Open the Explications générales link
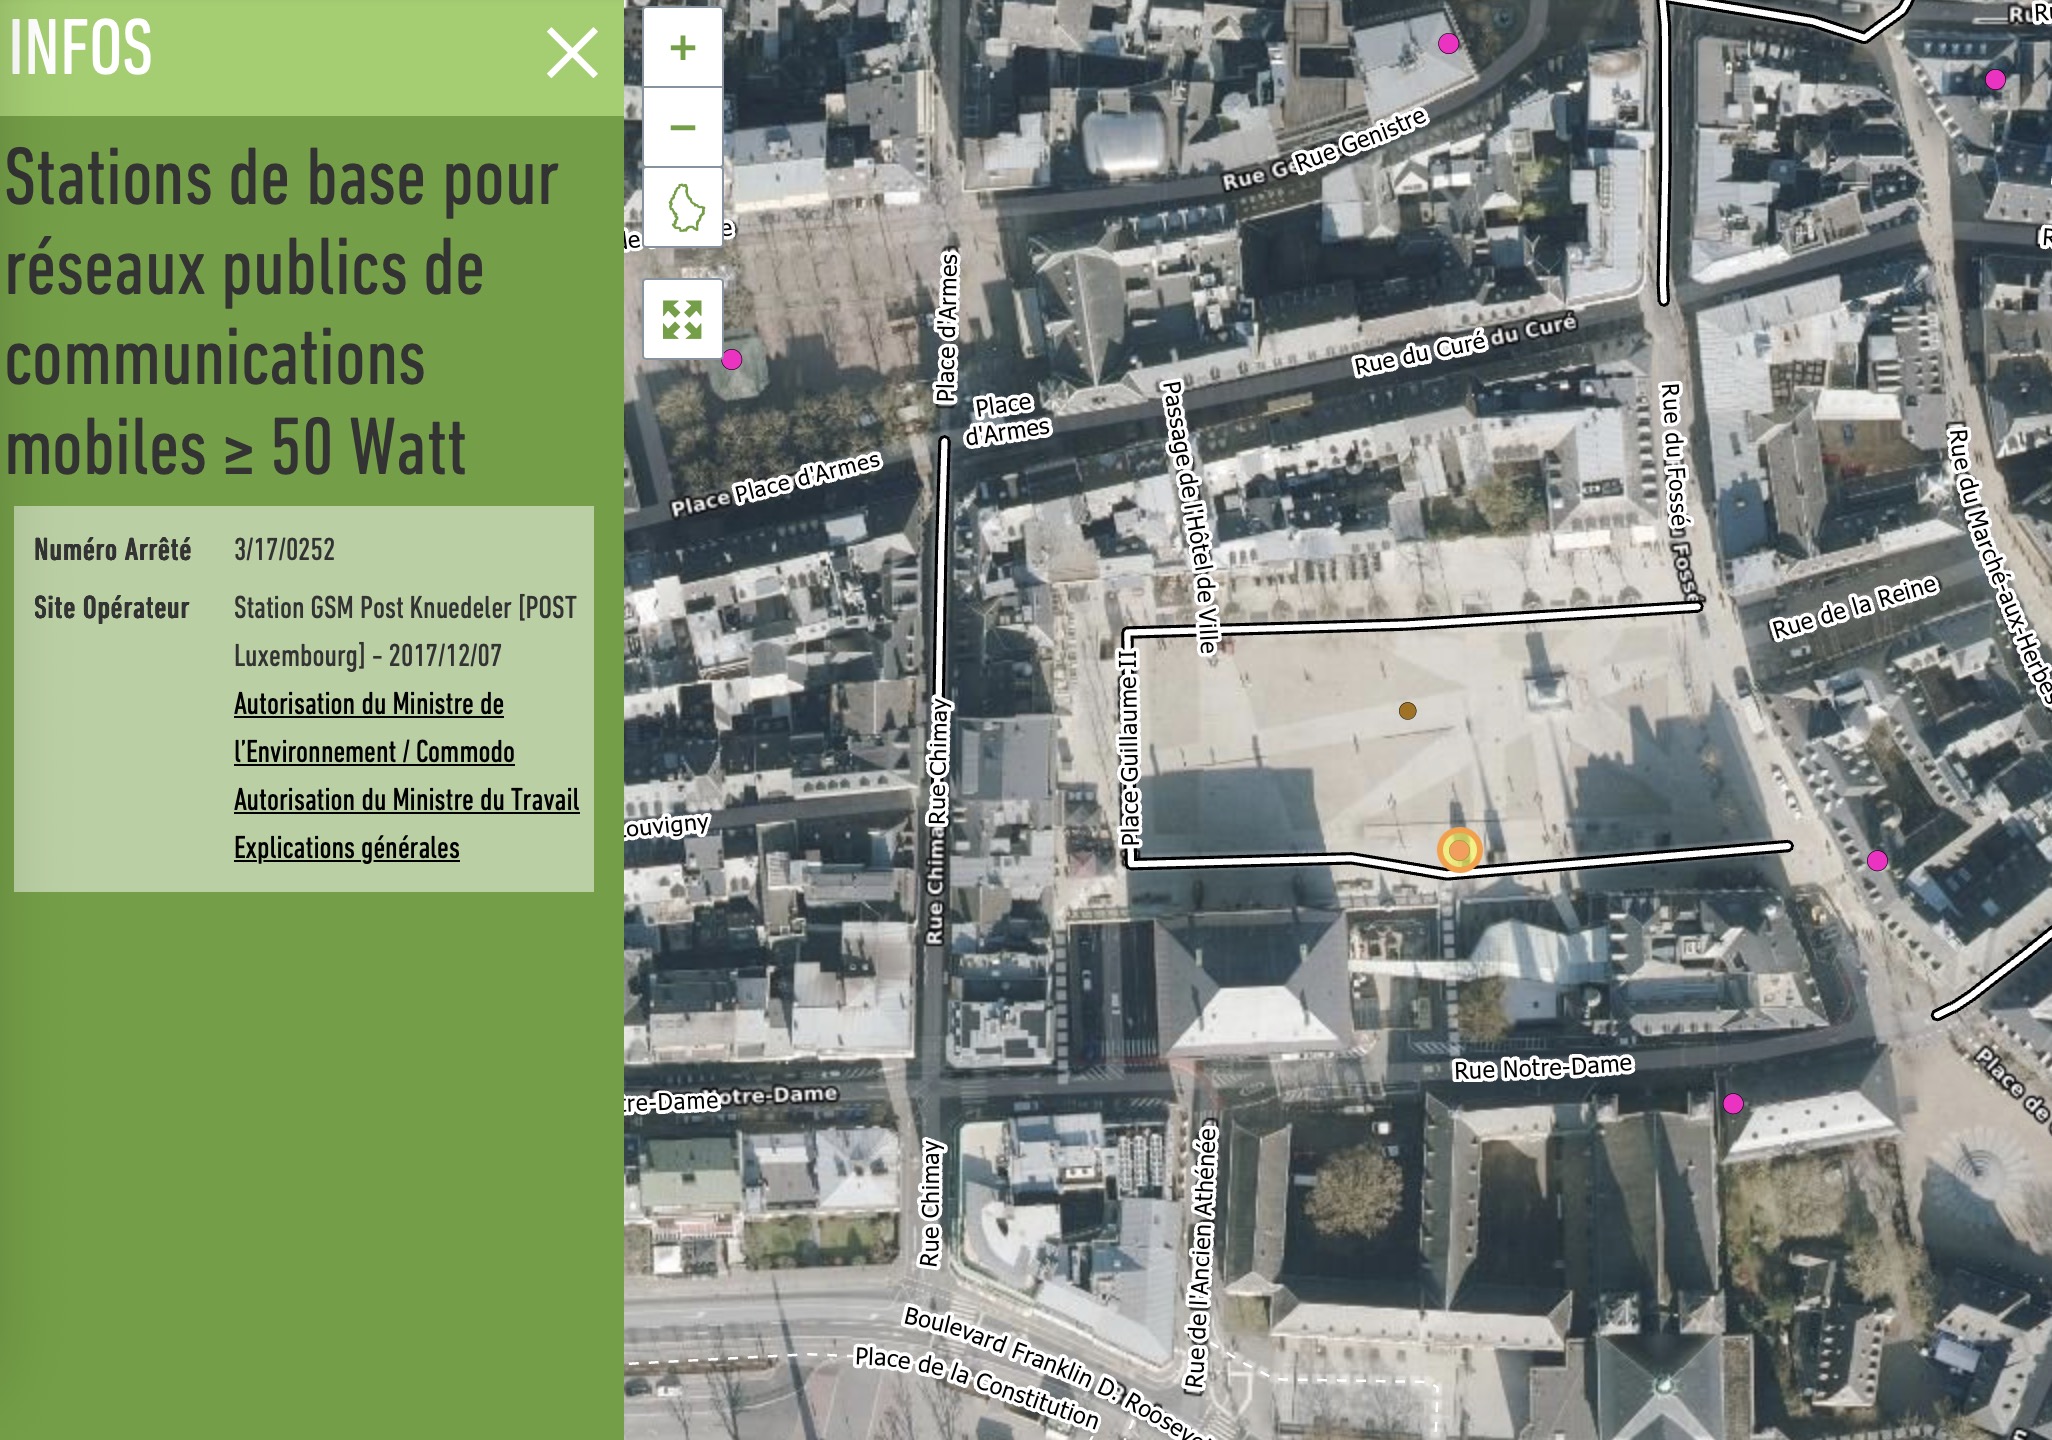This screenshot has width=2052, height=1440. [346, 848]
